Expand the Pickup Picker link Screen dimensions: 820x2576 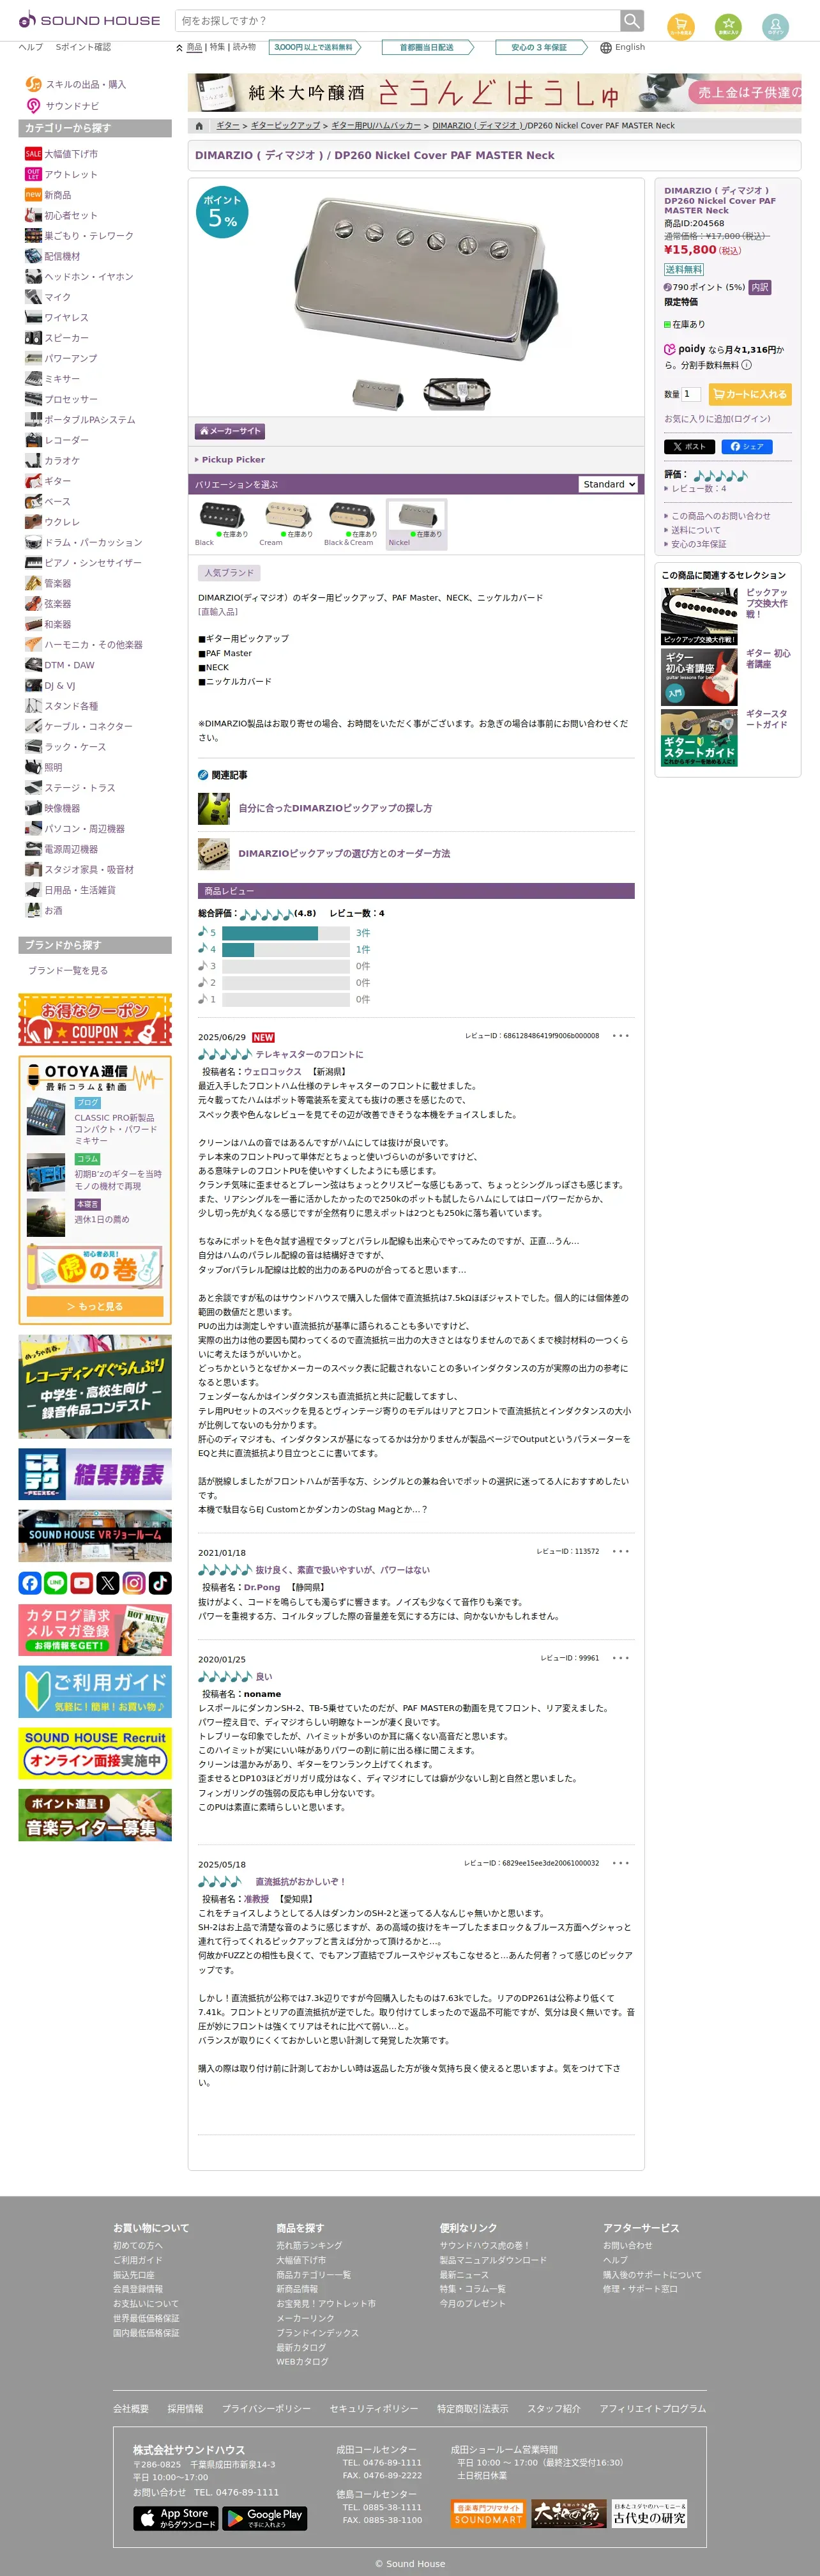[x=233, y=460]
